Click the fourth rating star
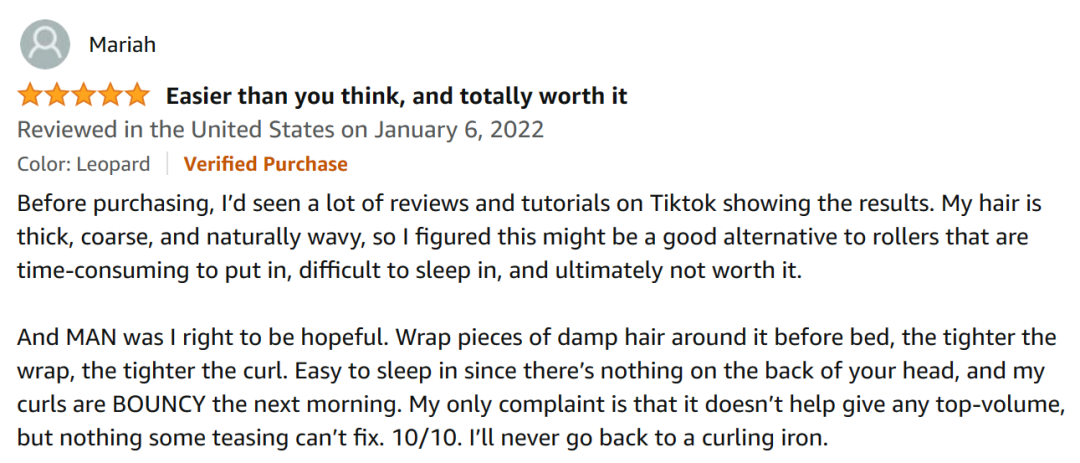The width and height of the screenshot is (1080, 463). [111, 96]
